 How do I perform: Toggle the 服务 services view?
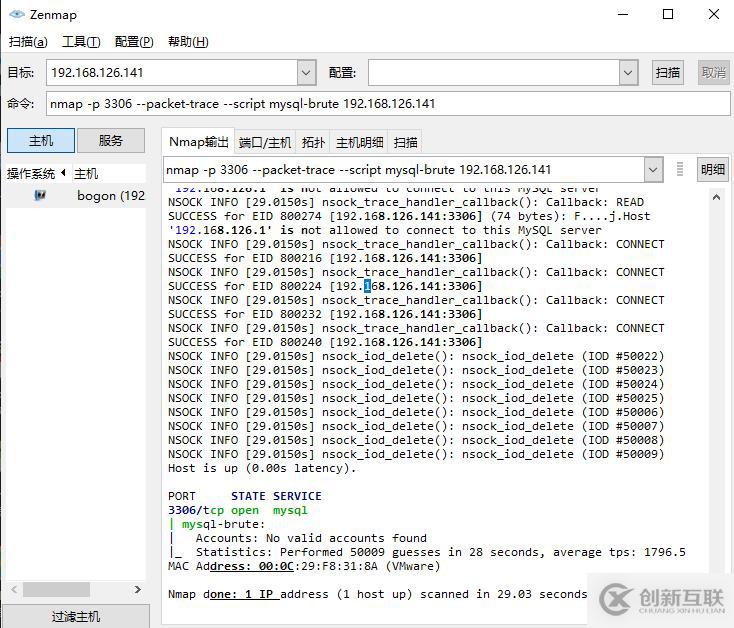(x=111, y=141)
